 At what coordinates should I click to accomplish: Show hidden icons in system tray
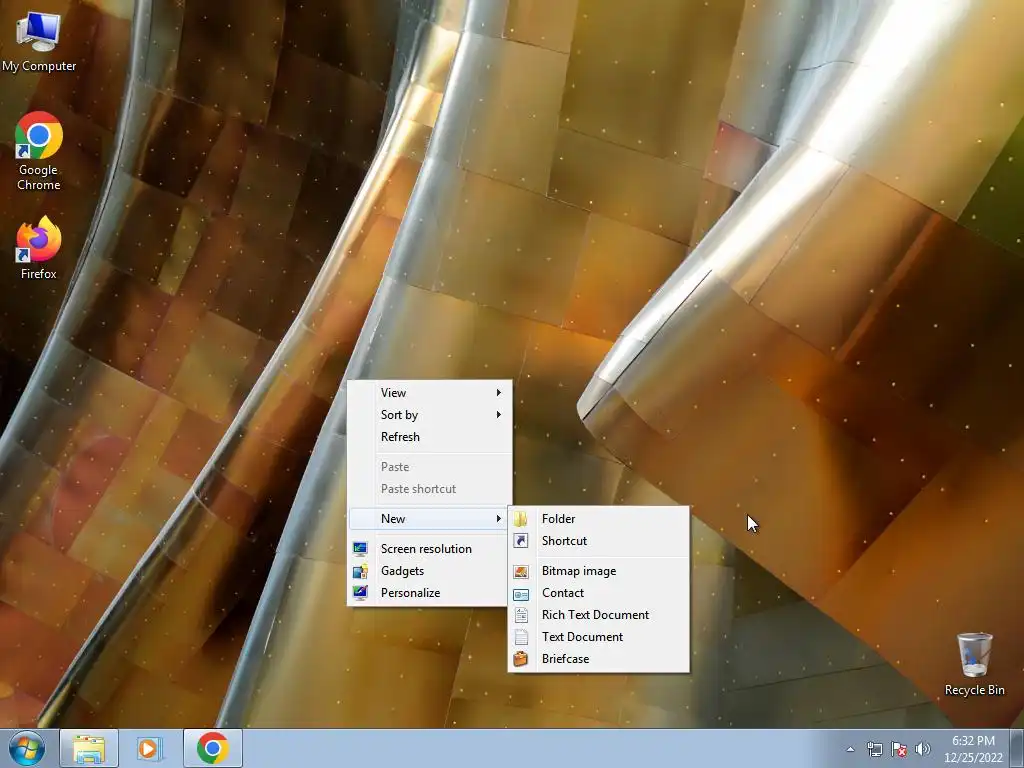[x=850, y=749]
